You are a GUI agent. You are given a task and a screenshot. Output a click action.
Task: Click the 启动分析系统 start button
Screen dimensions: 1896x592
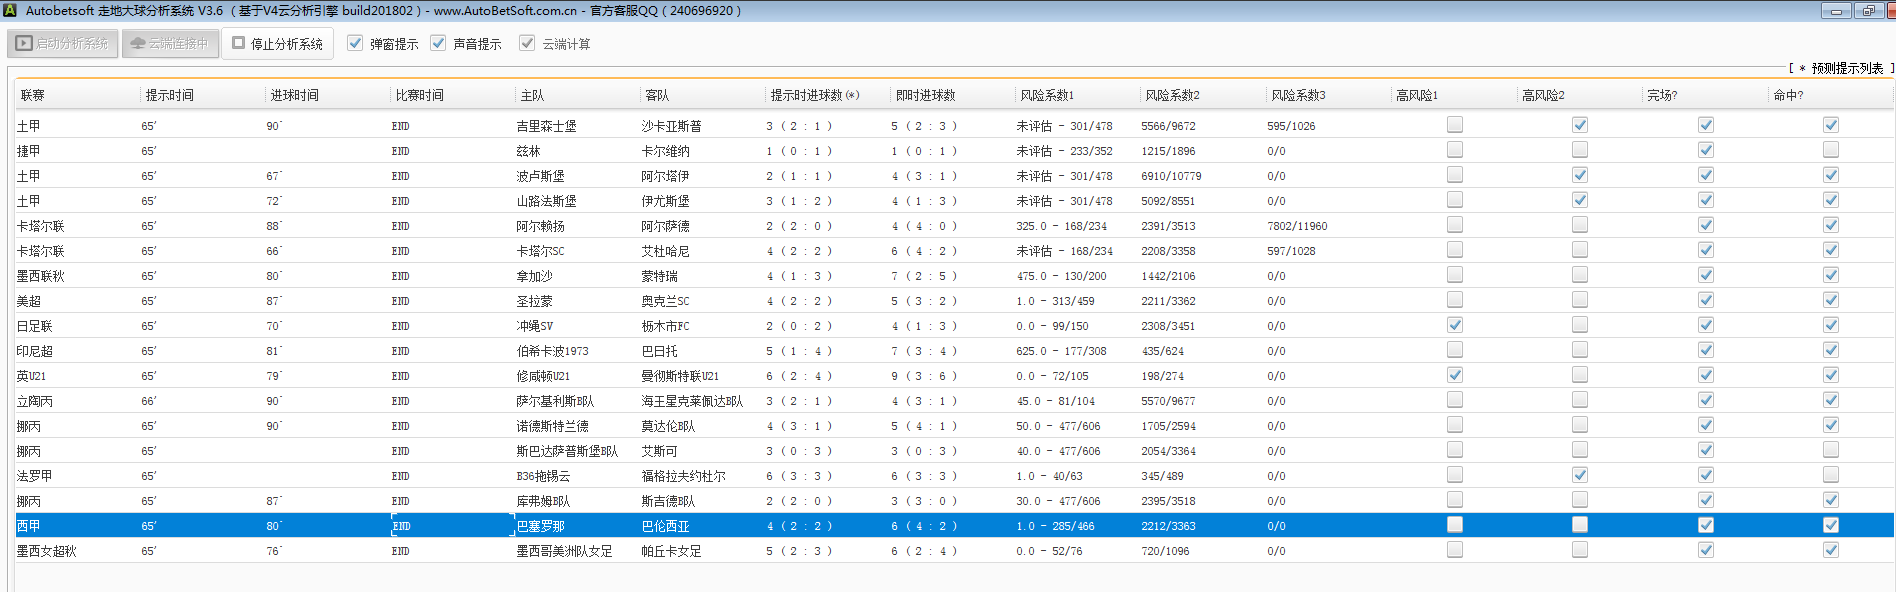coord(63,44)
